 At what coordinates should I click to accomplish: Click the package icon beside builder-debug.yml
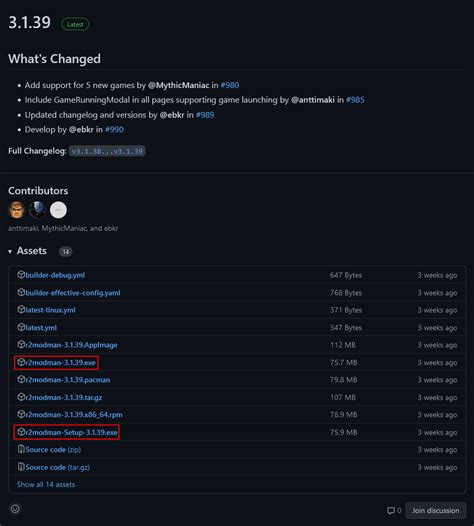[x=21, y=275]
